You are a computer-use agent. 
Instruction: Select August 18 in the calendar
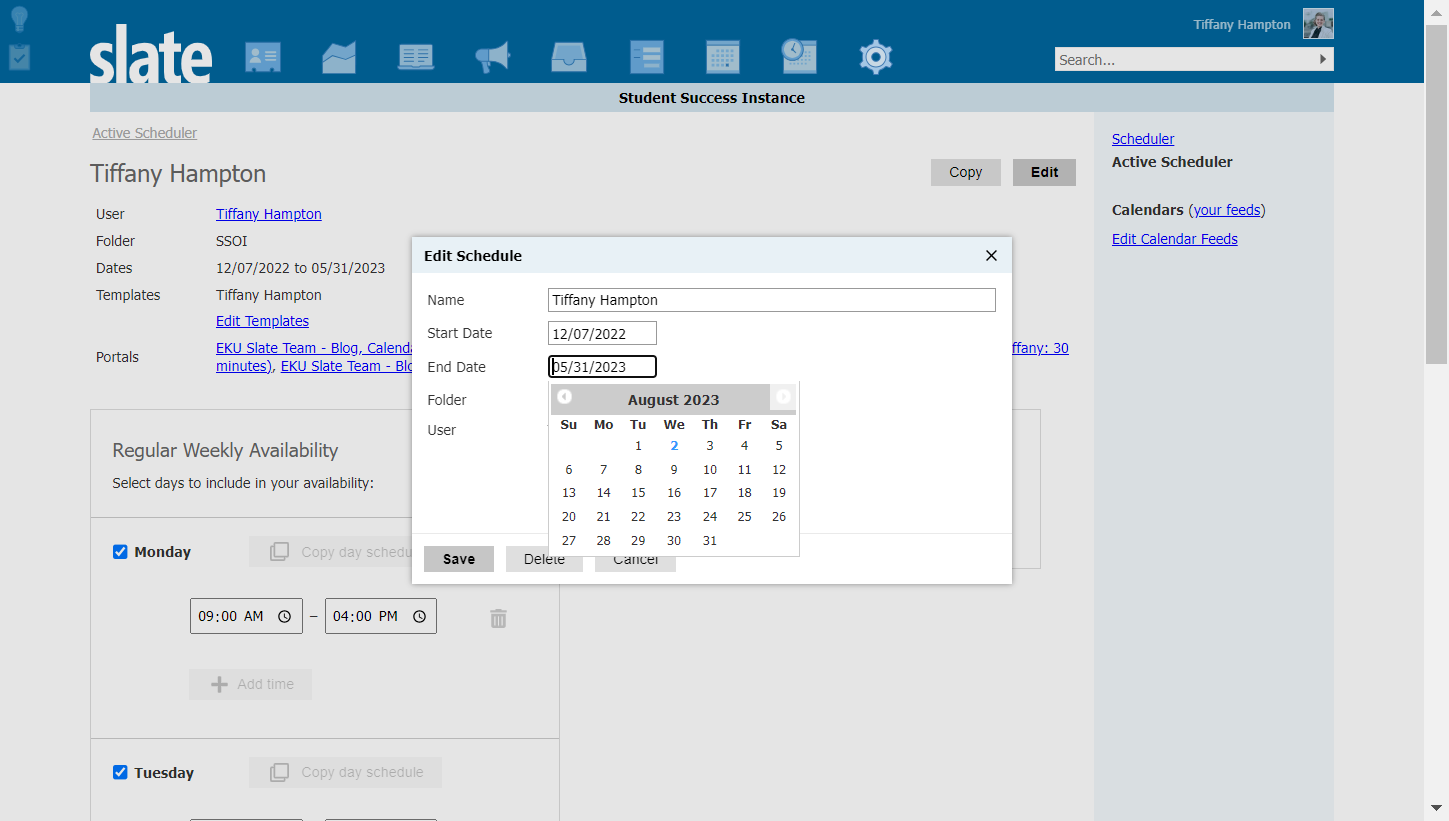744,493
